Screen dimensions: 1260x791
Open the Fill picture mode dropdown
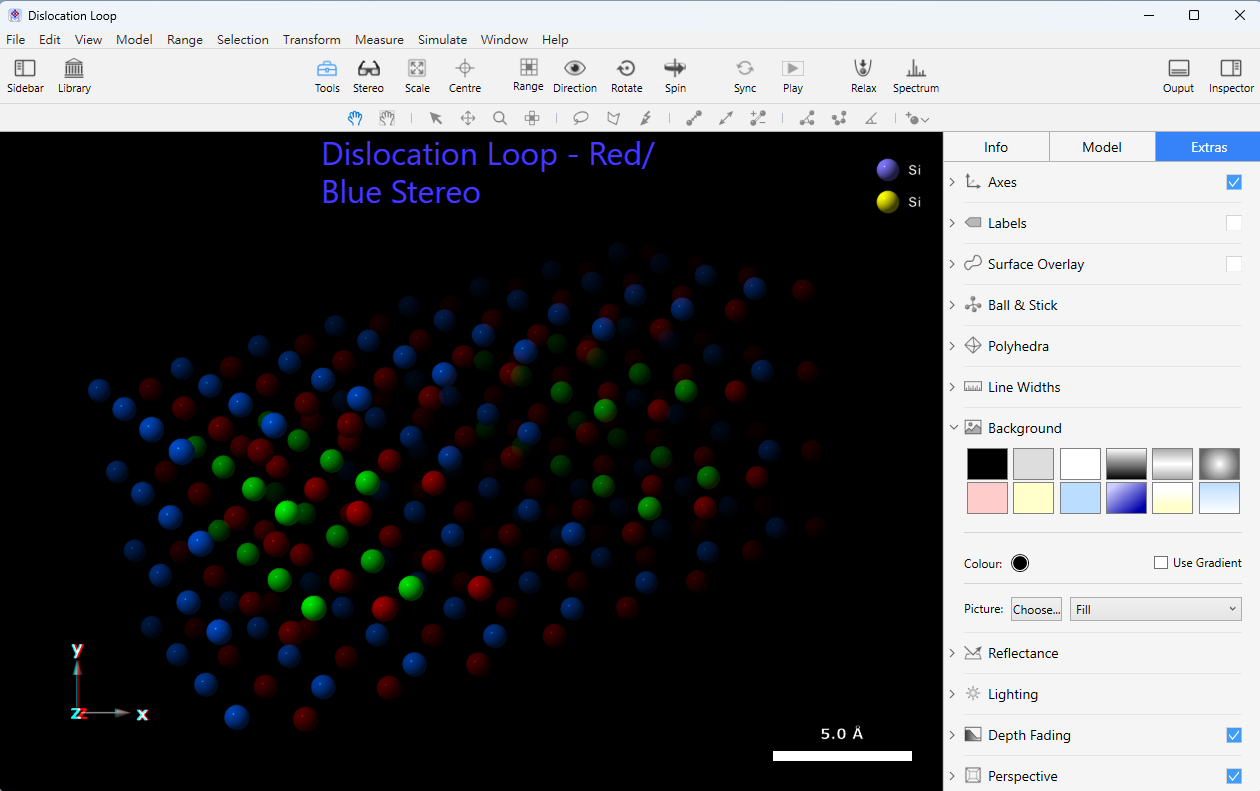(x=1156, y=609)
